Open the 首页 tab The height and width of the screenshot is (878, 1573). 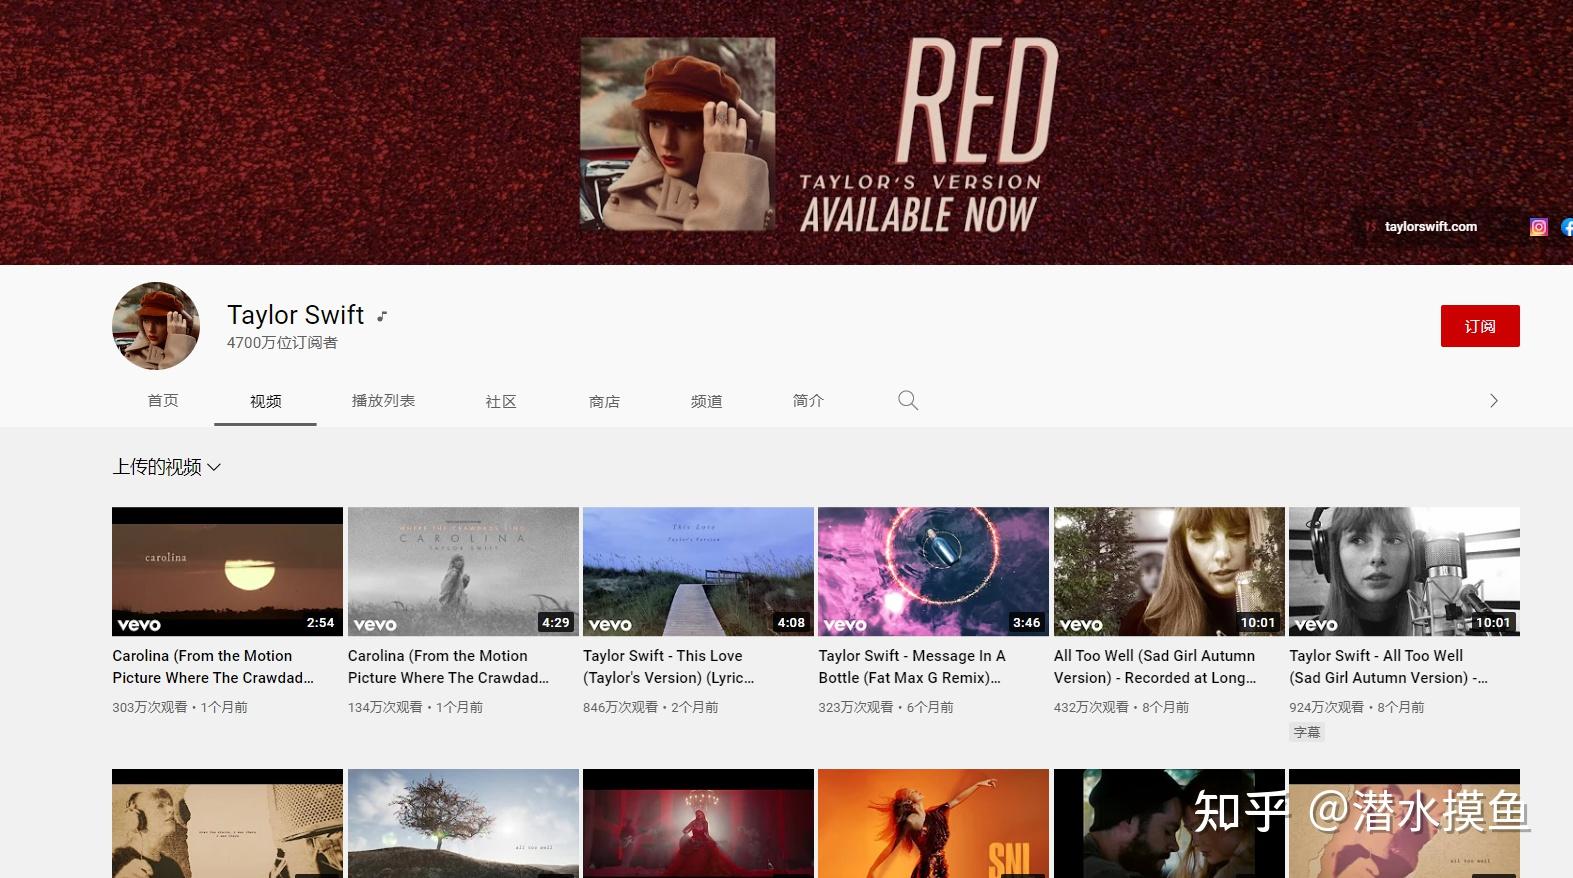point(163,401)
